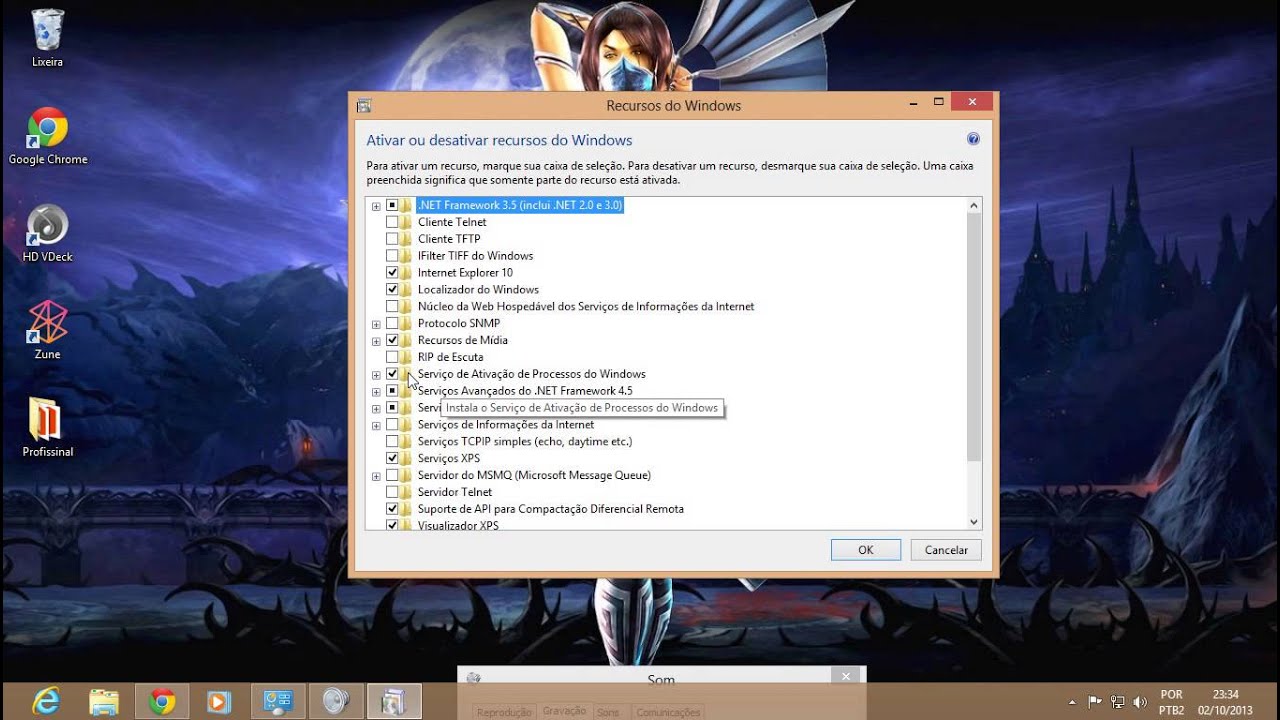Select the Servidor Telnet row text
The height and width of the screenshot is (720, 1280).
pos(455,492)
